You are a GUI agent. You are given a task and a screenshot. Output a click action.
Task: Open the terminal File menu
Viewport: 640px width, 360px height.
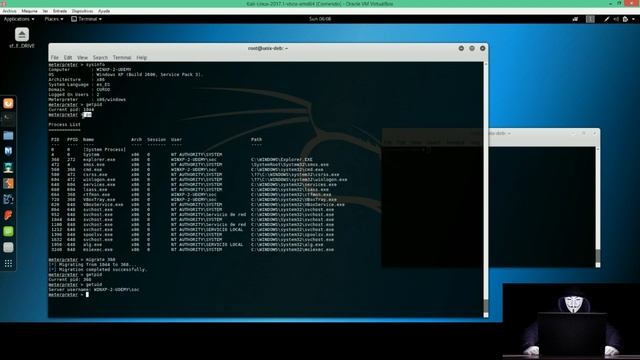click(55, 58)
